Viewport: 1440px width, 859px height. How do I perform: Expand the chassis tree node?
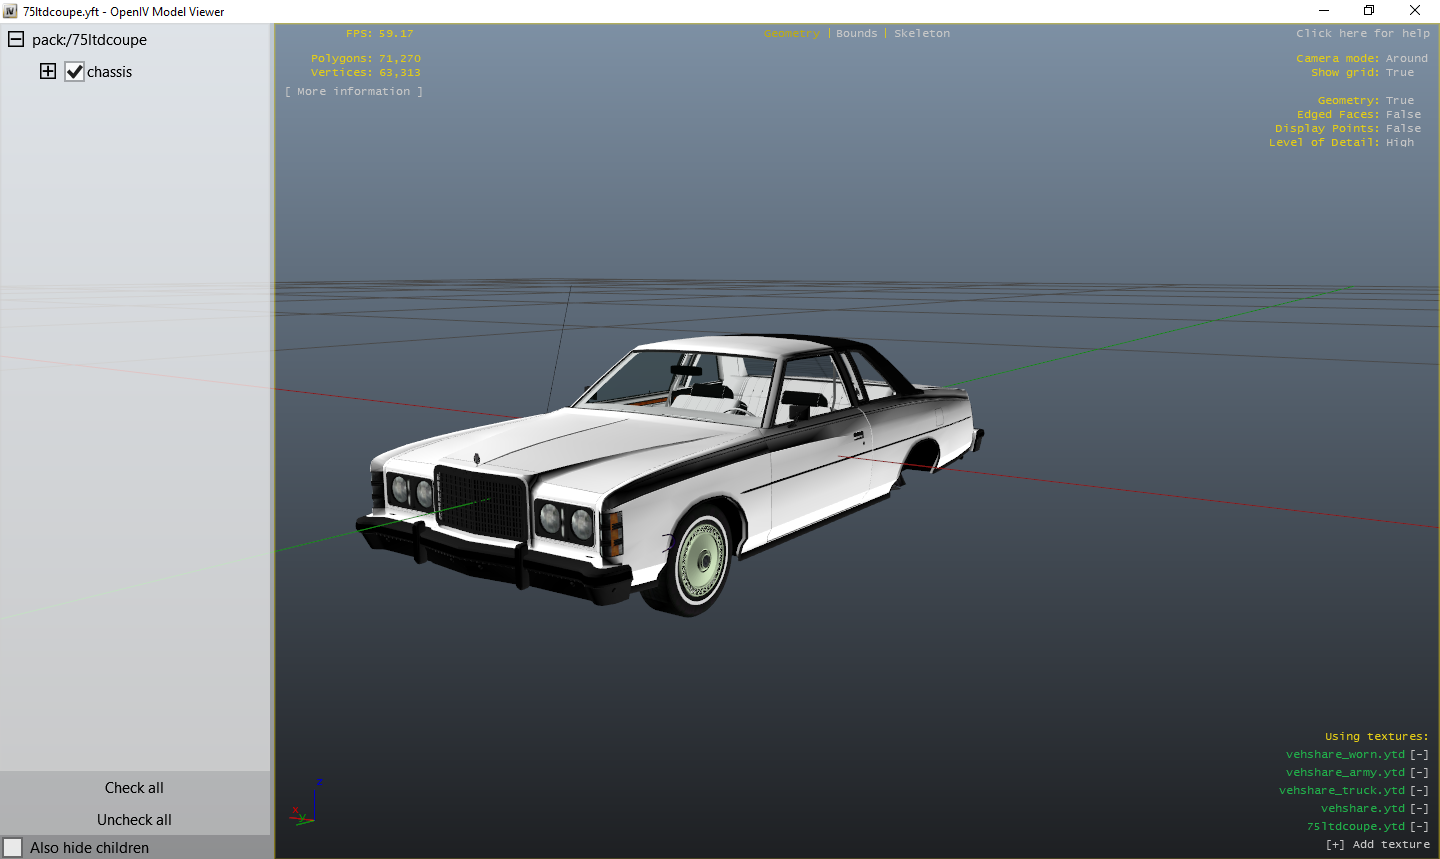coord(47,71)
